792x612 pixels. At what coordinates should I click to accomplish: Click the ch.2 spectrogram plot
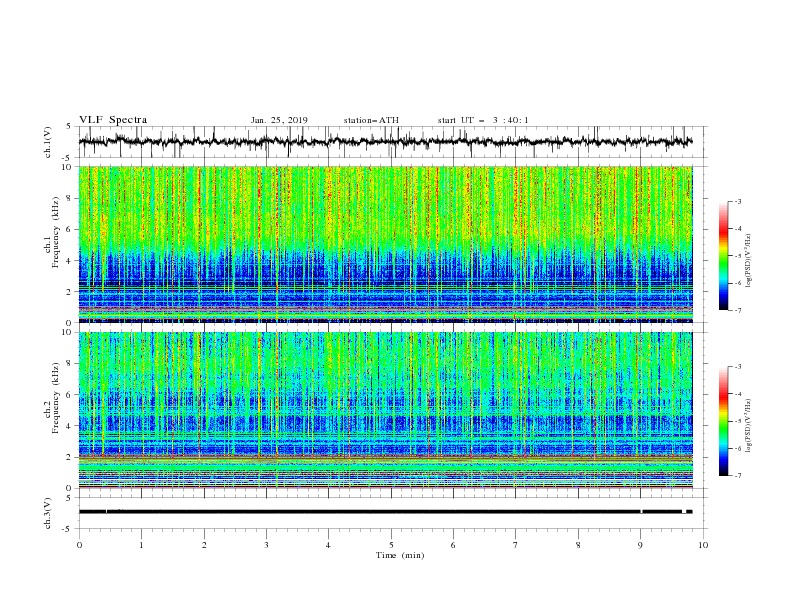386,410
